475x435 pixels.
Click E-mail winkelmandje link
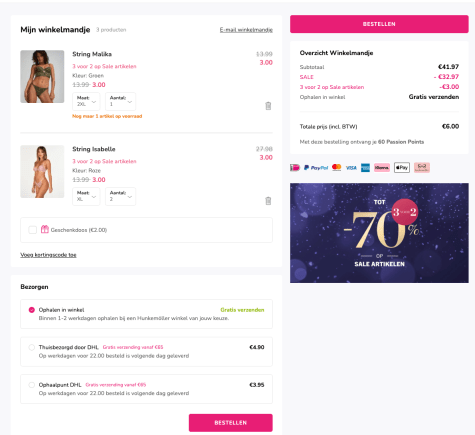pos(246,30)
